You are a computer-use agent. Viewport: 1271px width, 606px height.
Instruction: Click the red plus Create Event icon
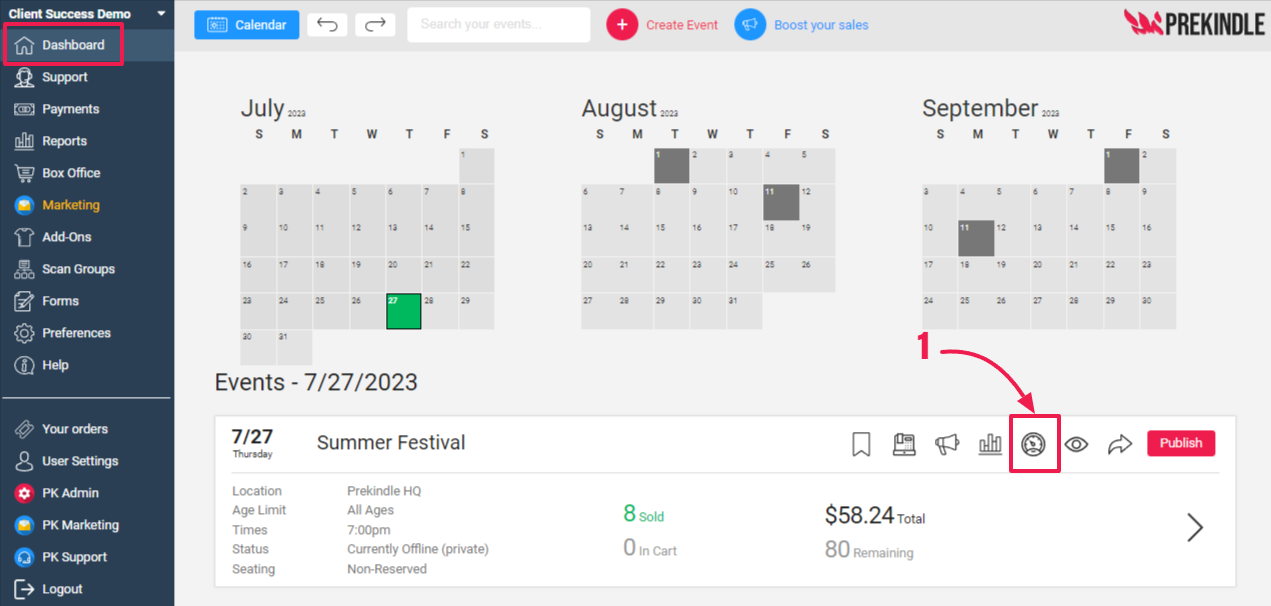tap(622, 25)
